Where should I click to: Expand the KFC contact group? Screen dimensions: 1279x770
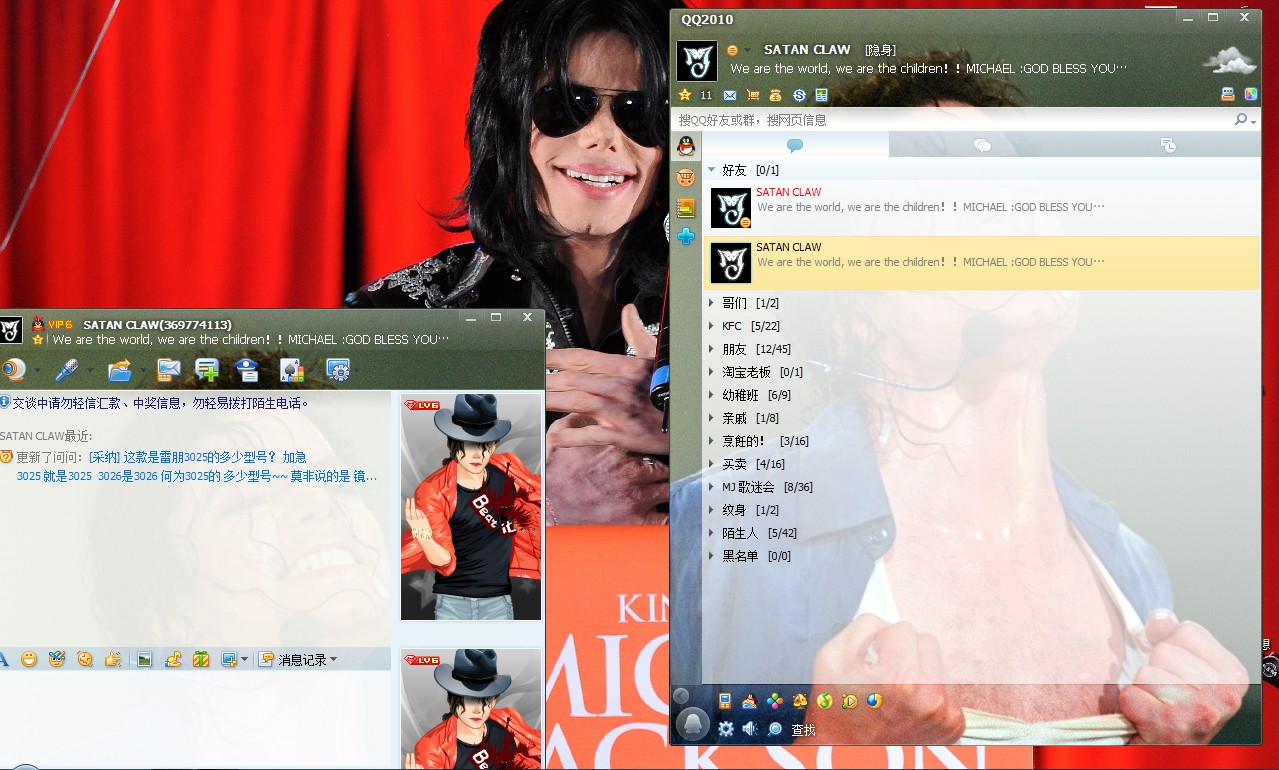732,326
